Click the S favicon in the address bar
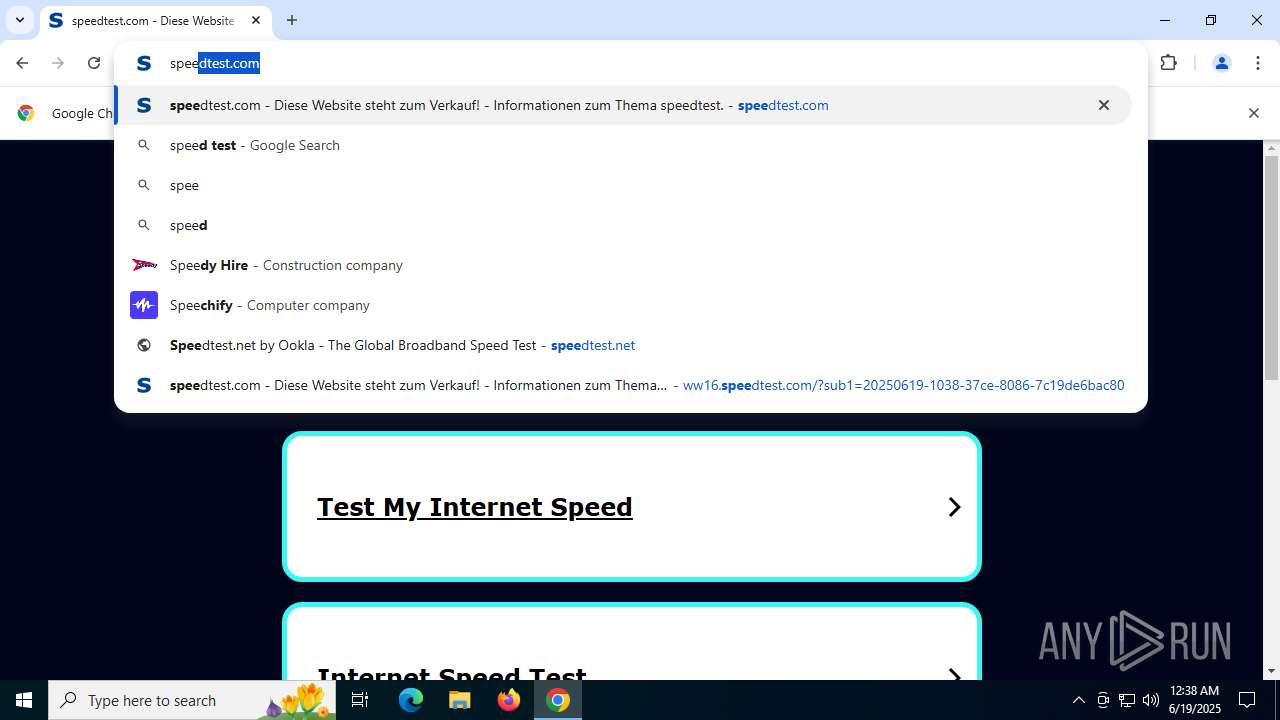 click(144, 63)
